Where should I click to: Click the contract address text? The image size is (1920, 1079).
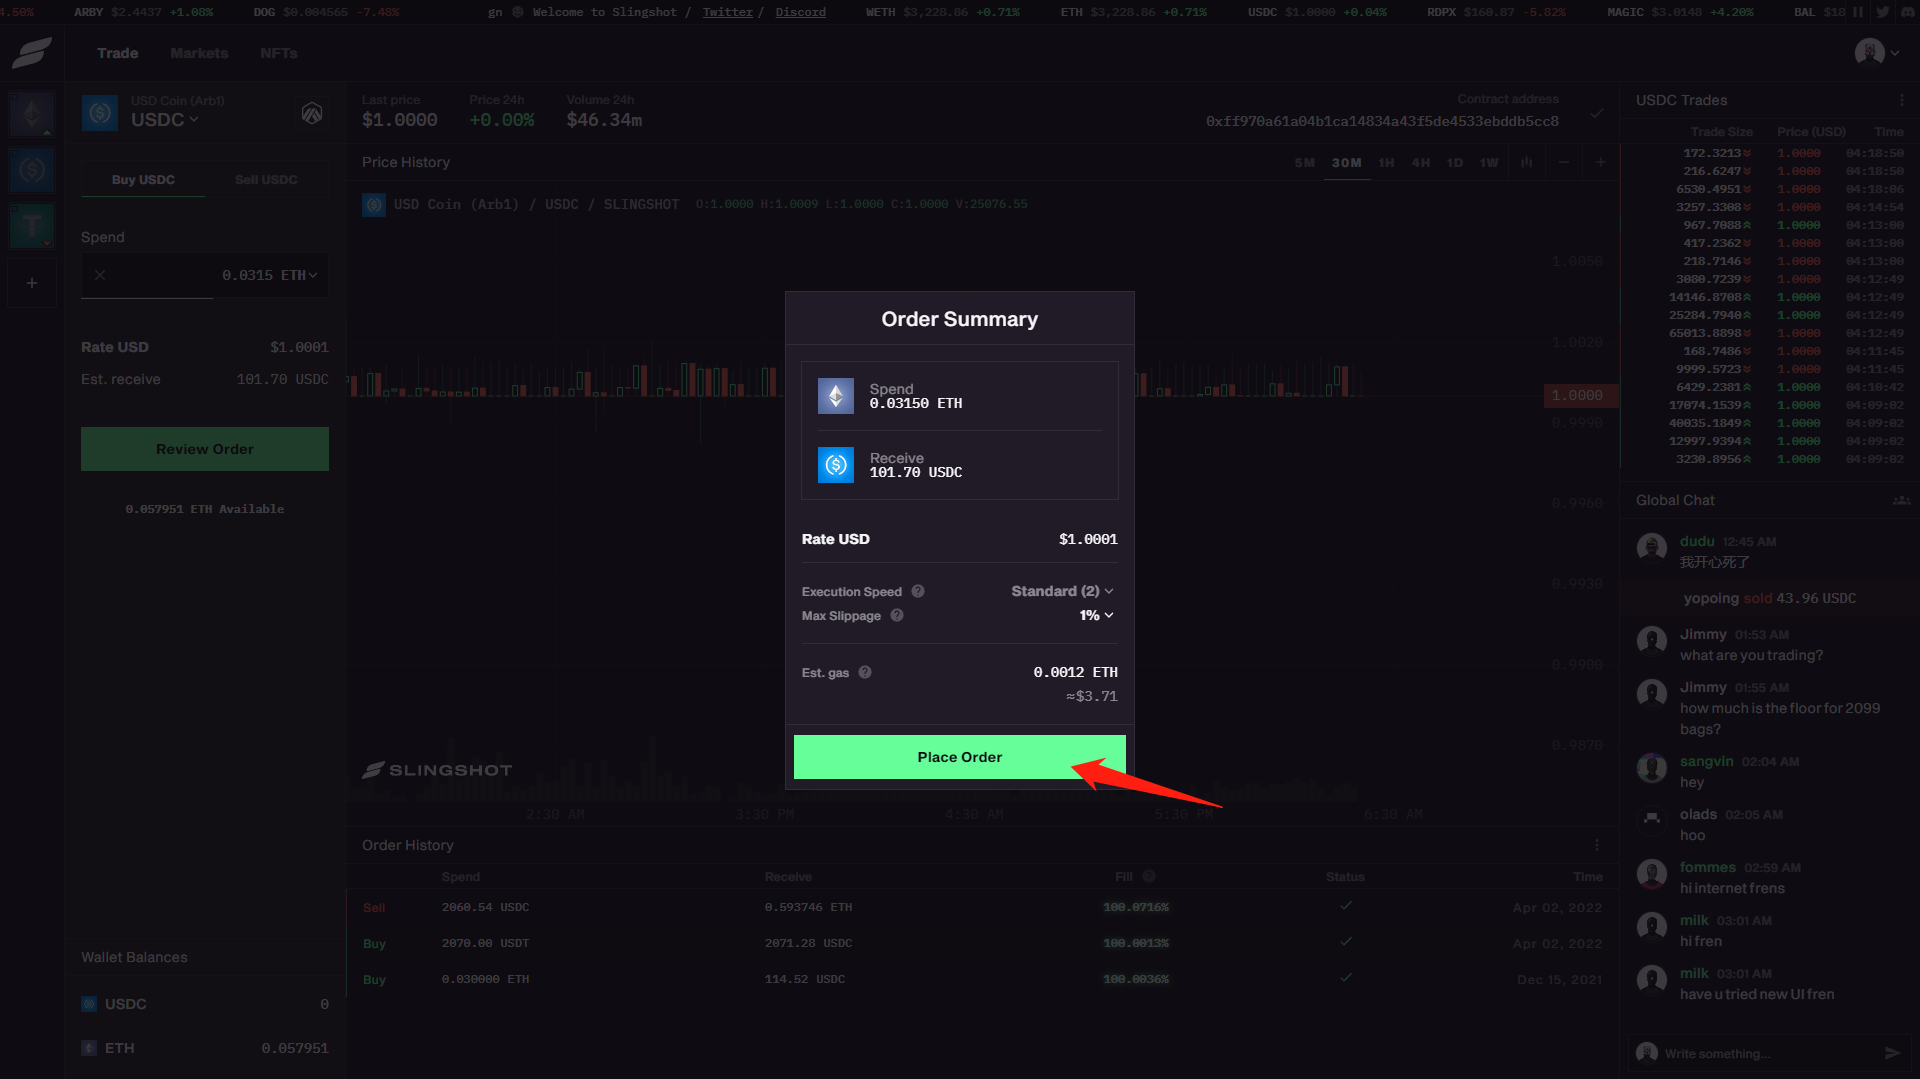[x=1382, y=121]
